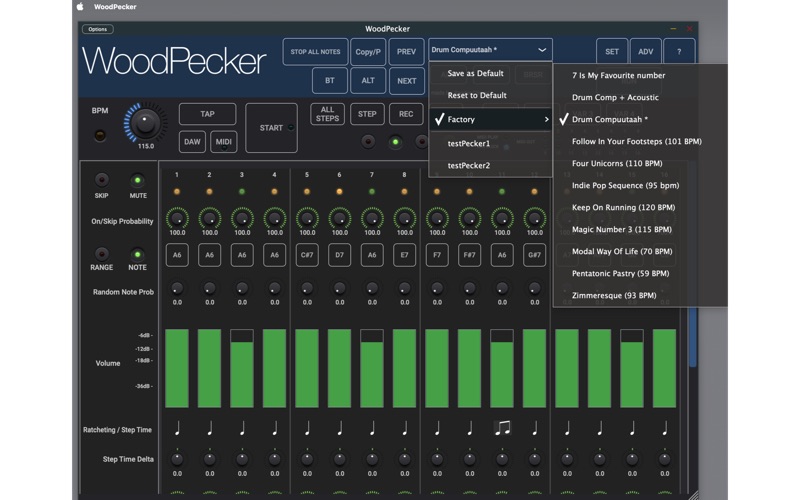Toggle the NOTE radio LED
800x500 pixels.
[x=137, y=254]
